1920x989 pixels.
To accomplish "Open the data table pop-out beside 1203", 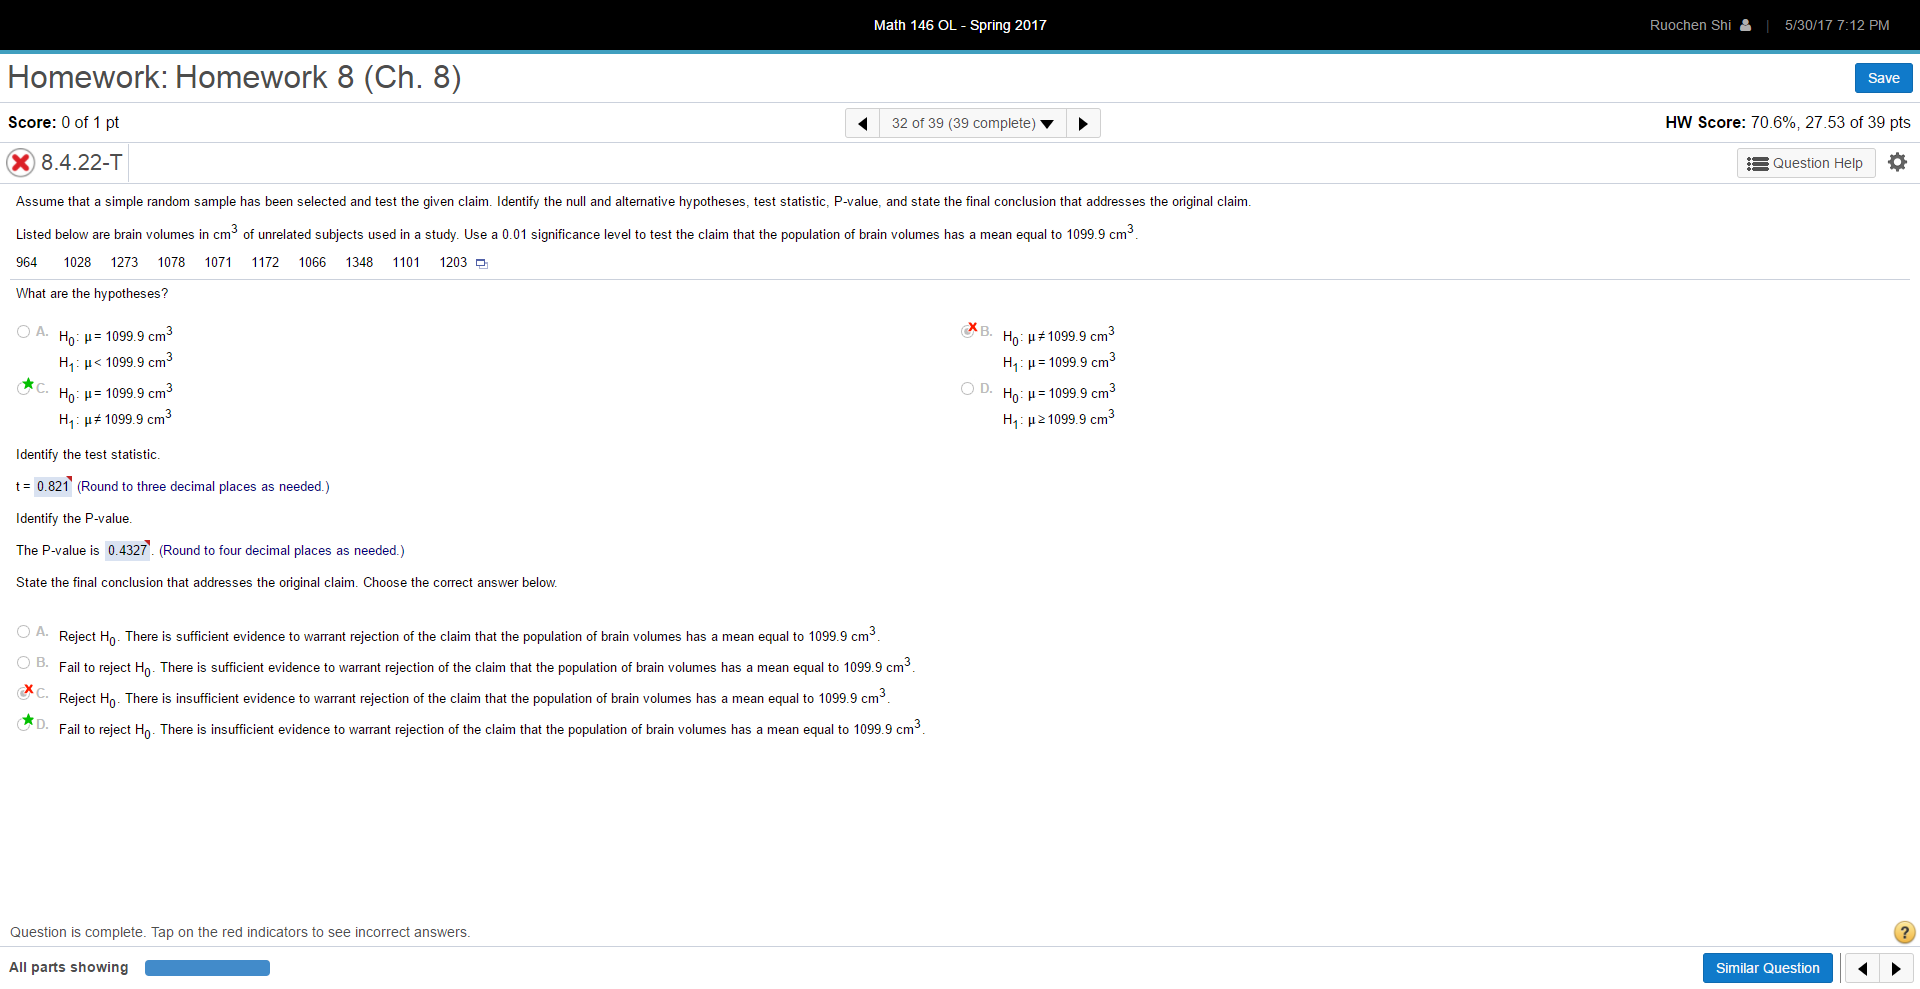I will pos(482,263).
